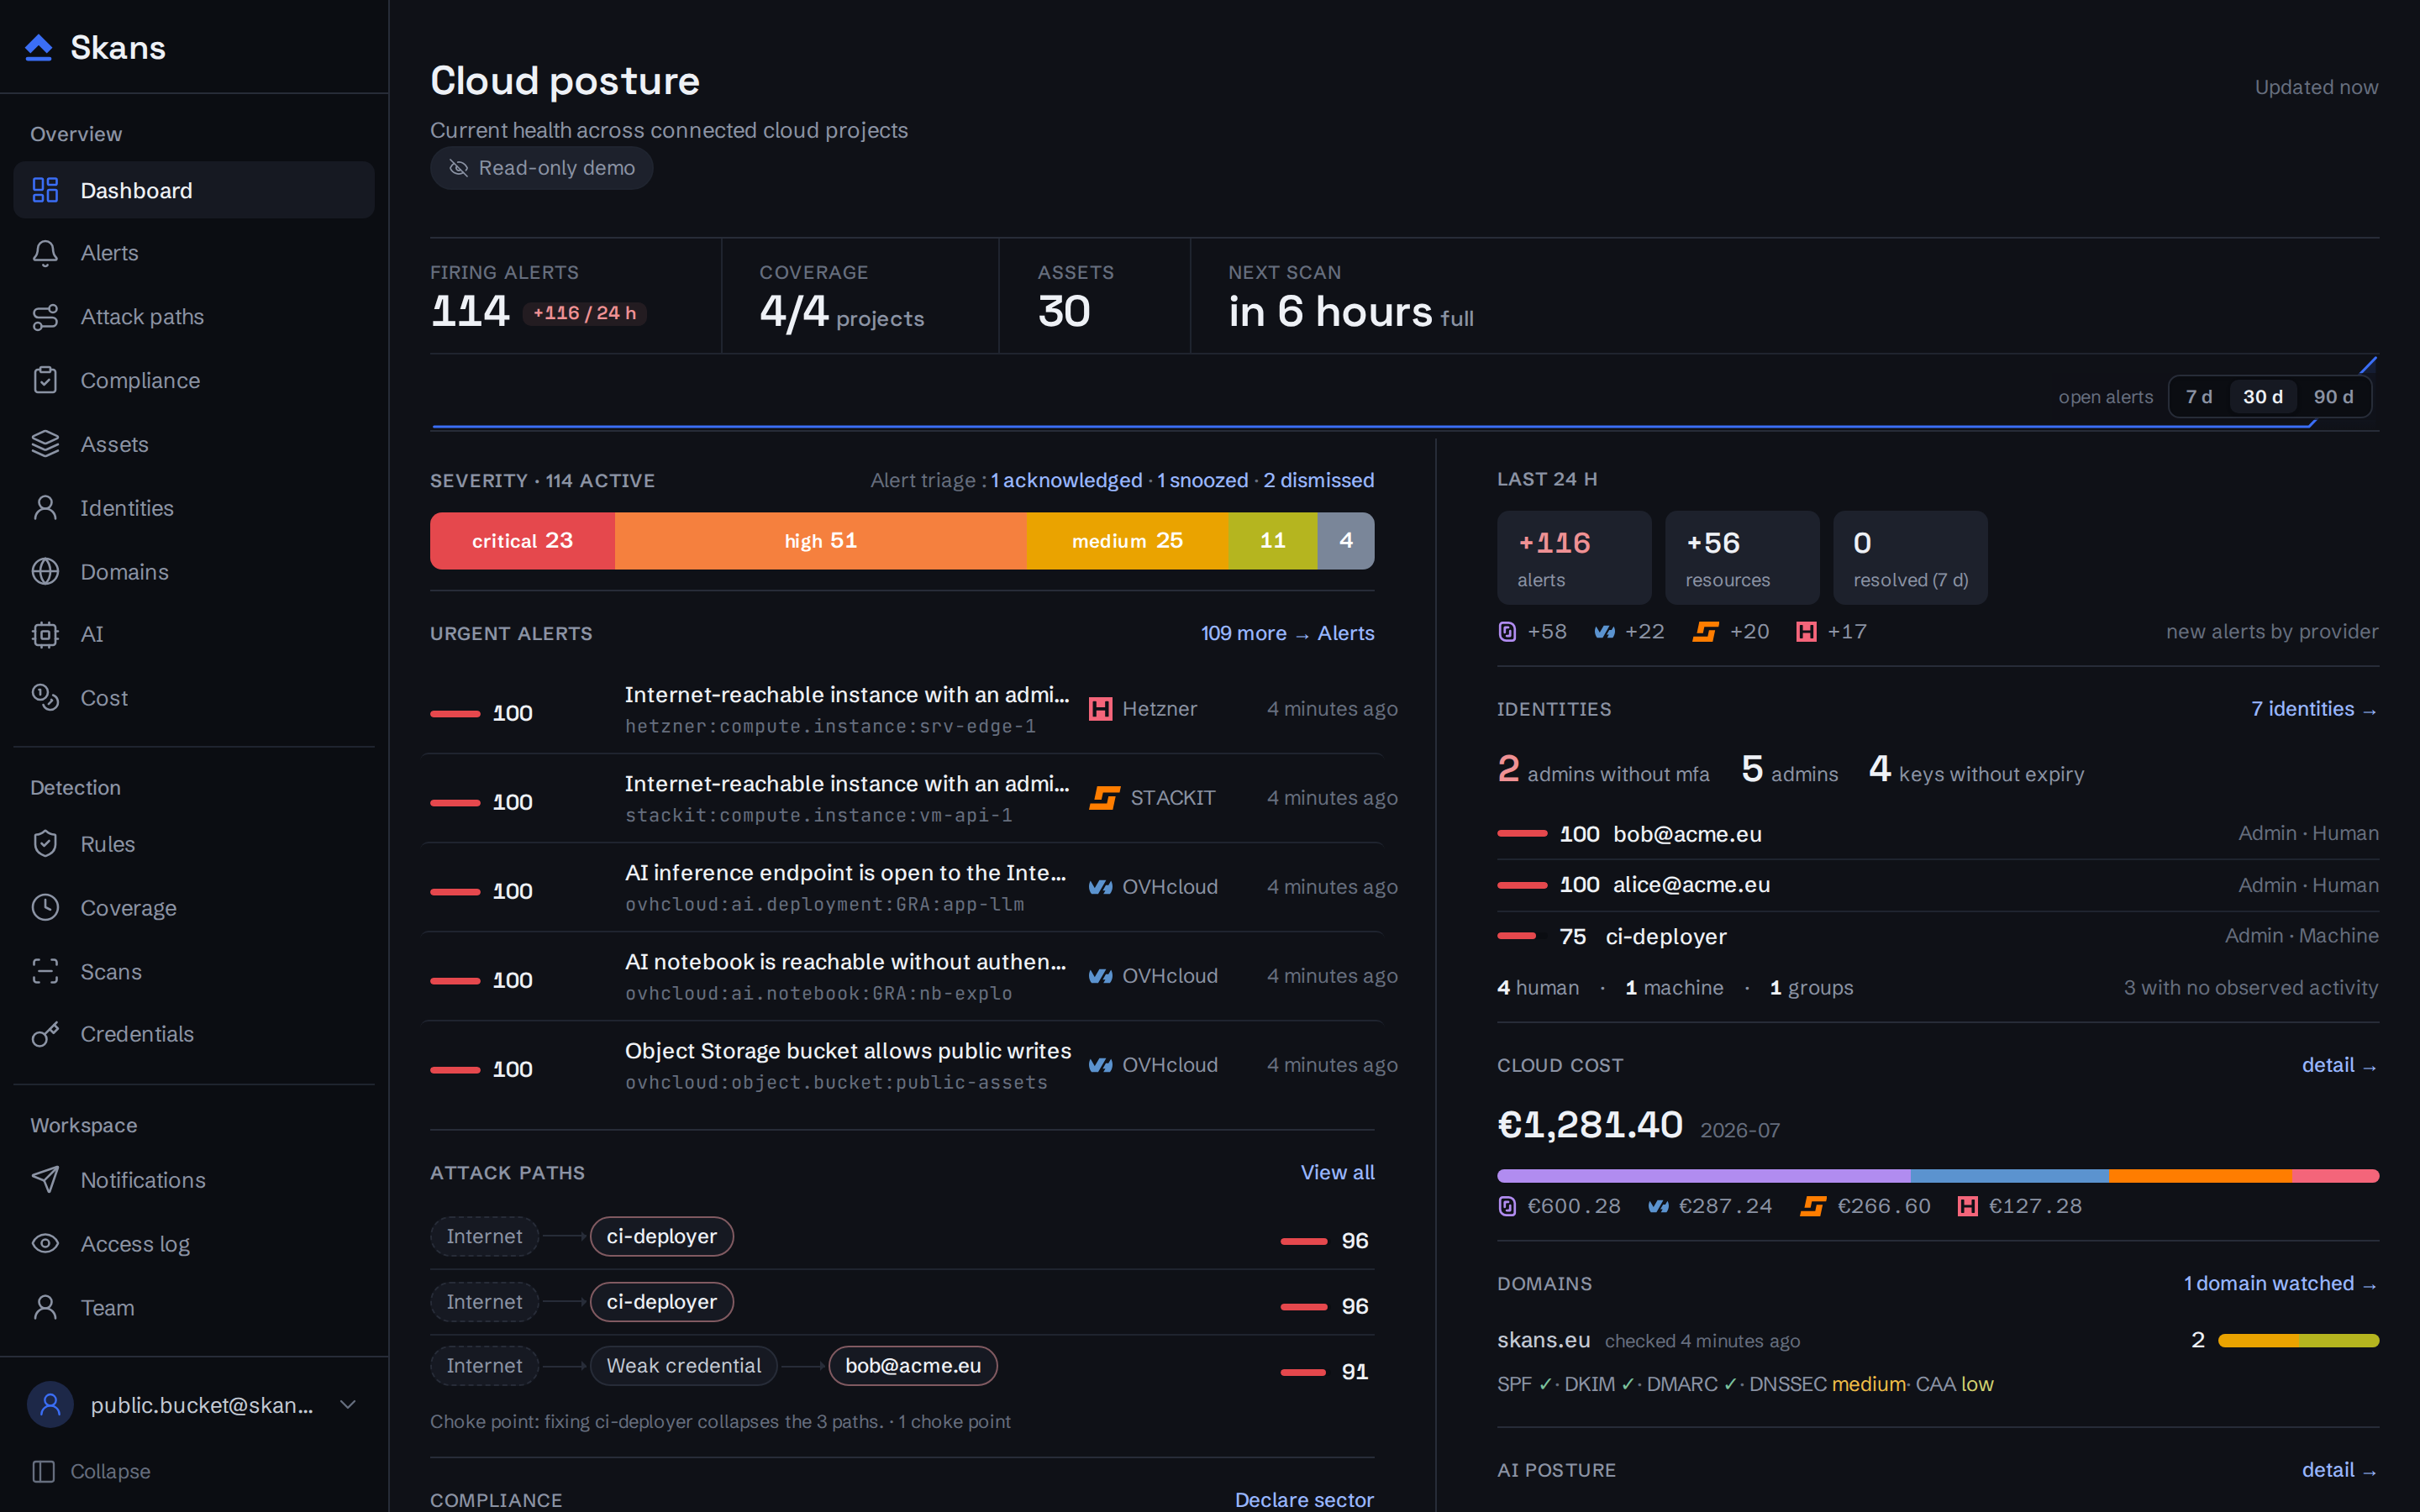
Task: Open AI posture 'detail →' link
Action: [2340, 1470]
